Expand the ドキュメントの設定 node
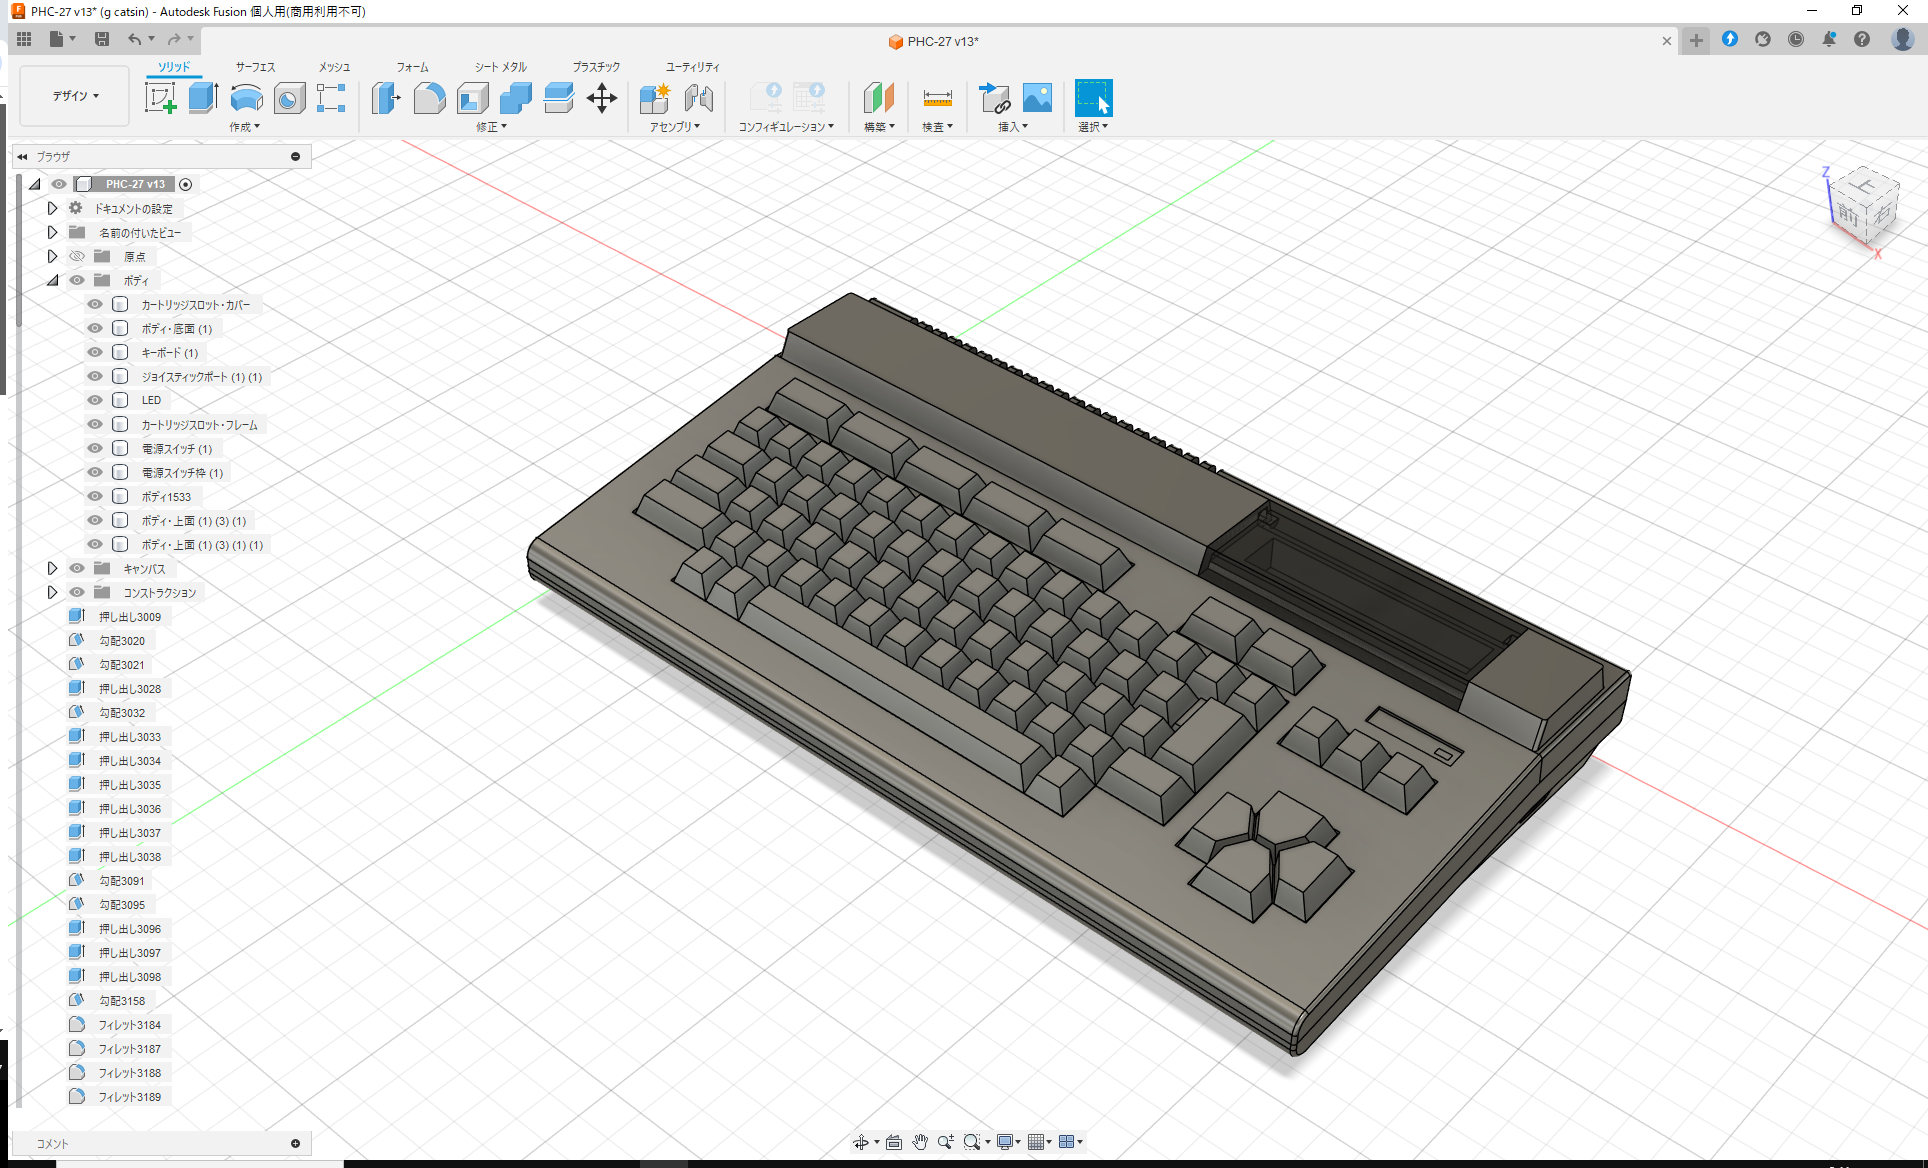Image resolution: width=1928 pixels, height=1168 pixels. point(52,208)
